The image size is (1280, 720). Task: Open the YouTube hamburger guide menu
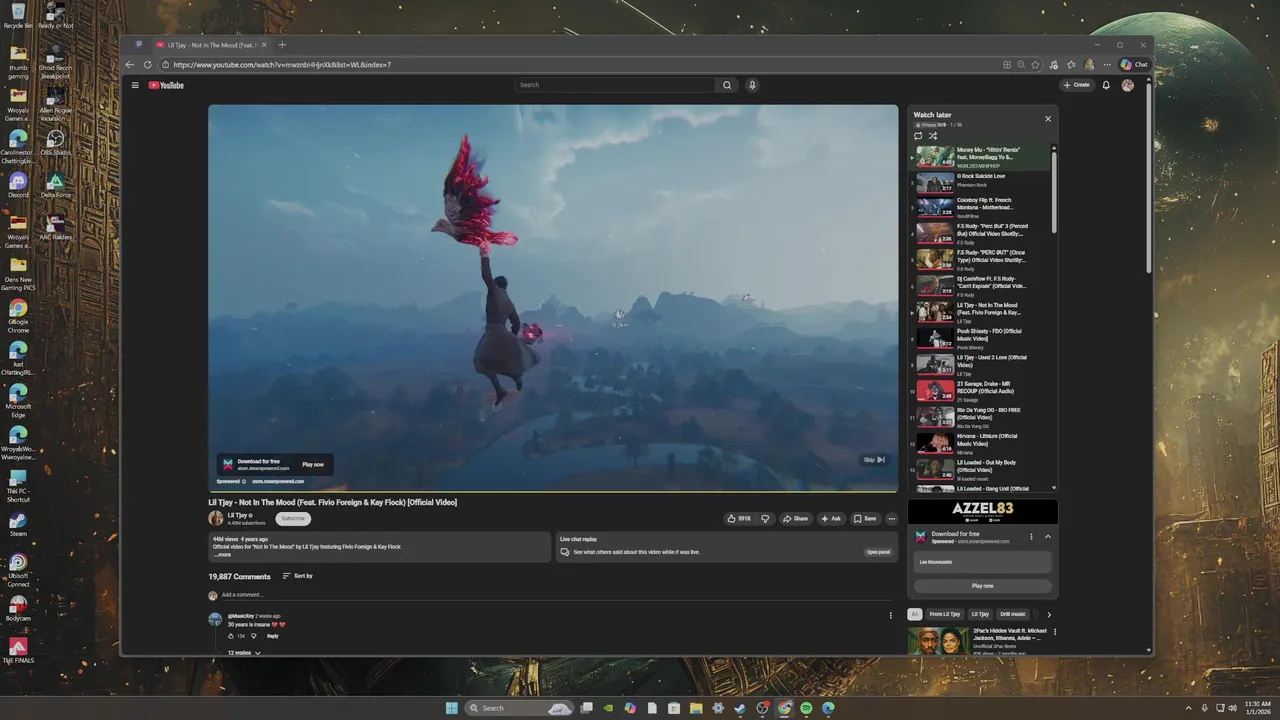click(x=135, y=85)
